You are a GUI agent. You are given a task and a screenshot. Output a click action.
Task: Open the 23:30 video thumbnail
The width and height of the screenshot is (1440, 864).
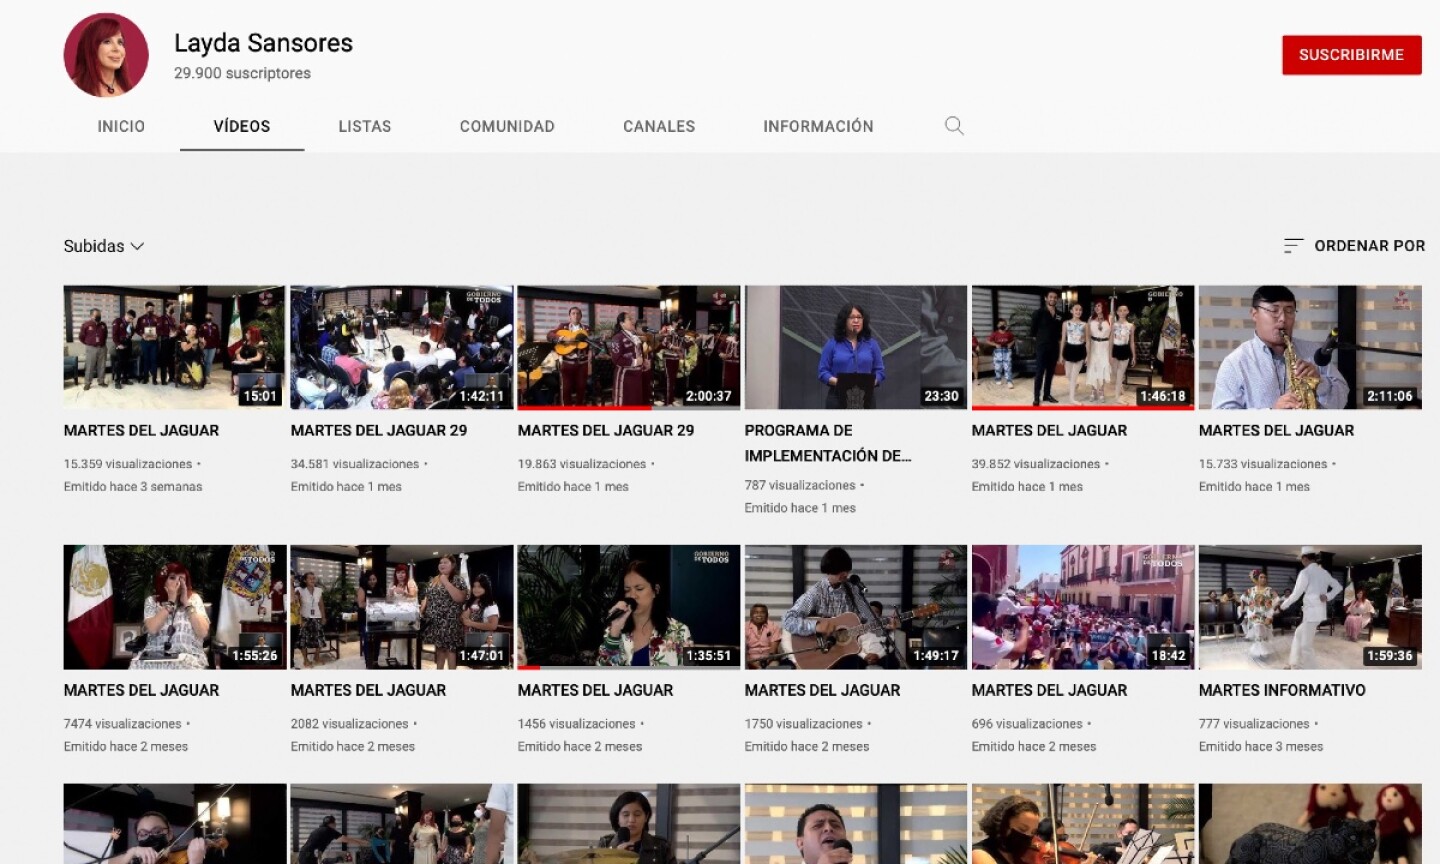click(x=855, y=347)
